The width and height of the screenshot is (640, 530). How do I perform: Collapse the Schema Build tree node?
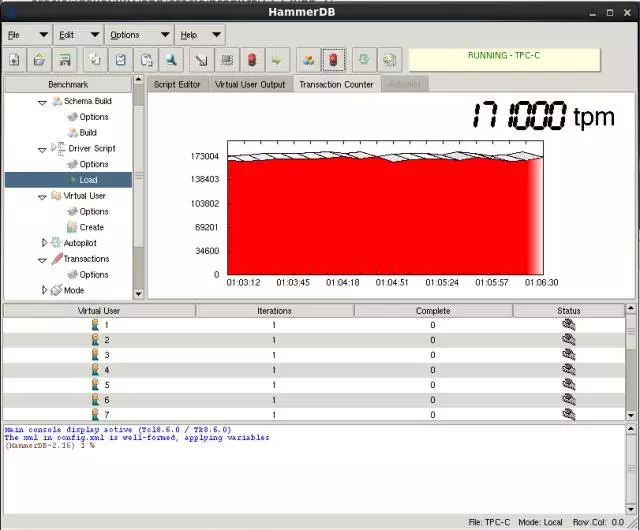42,102
